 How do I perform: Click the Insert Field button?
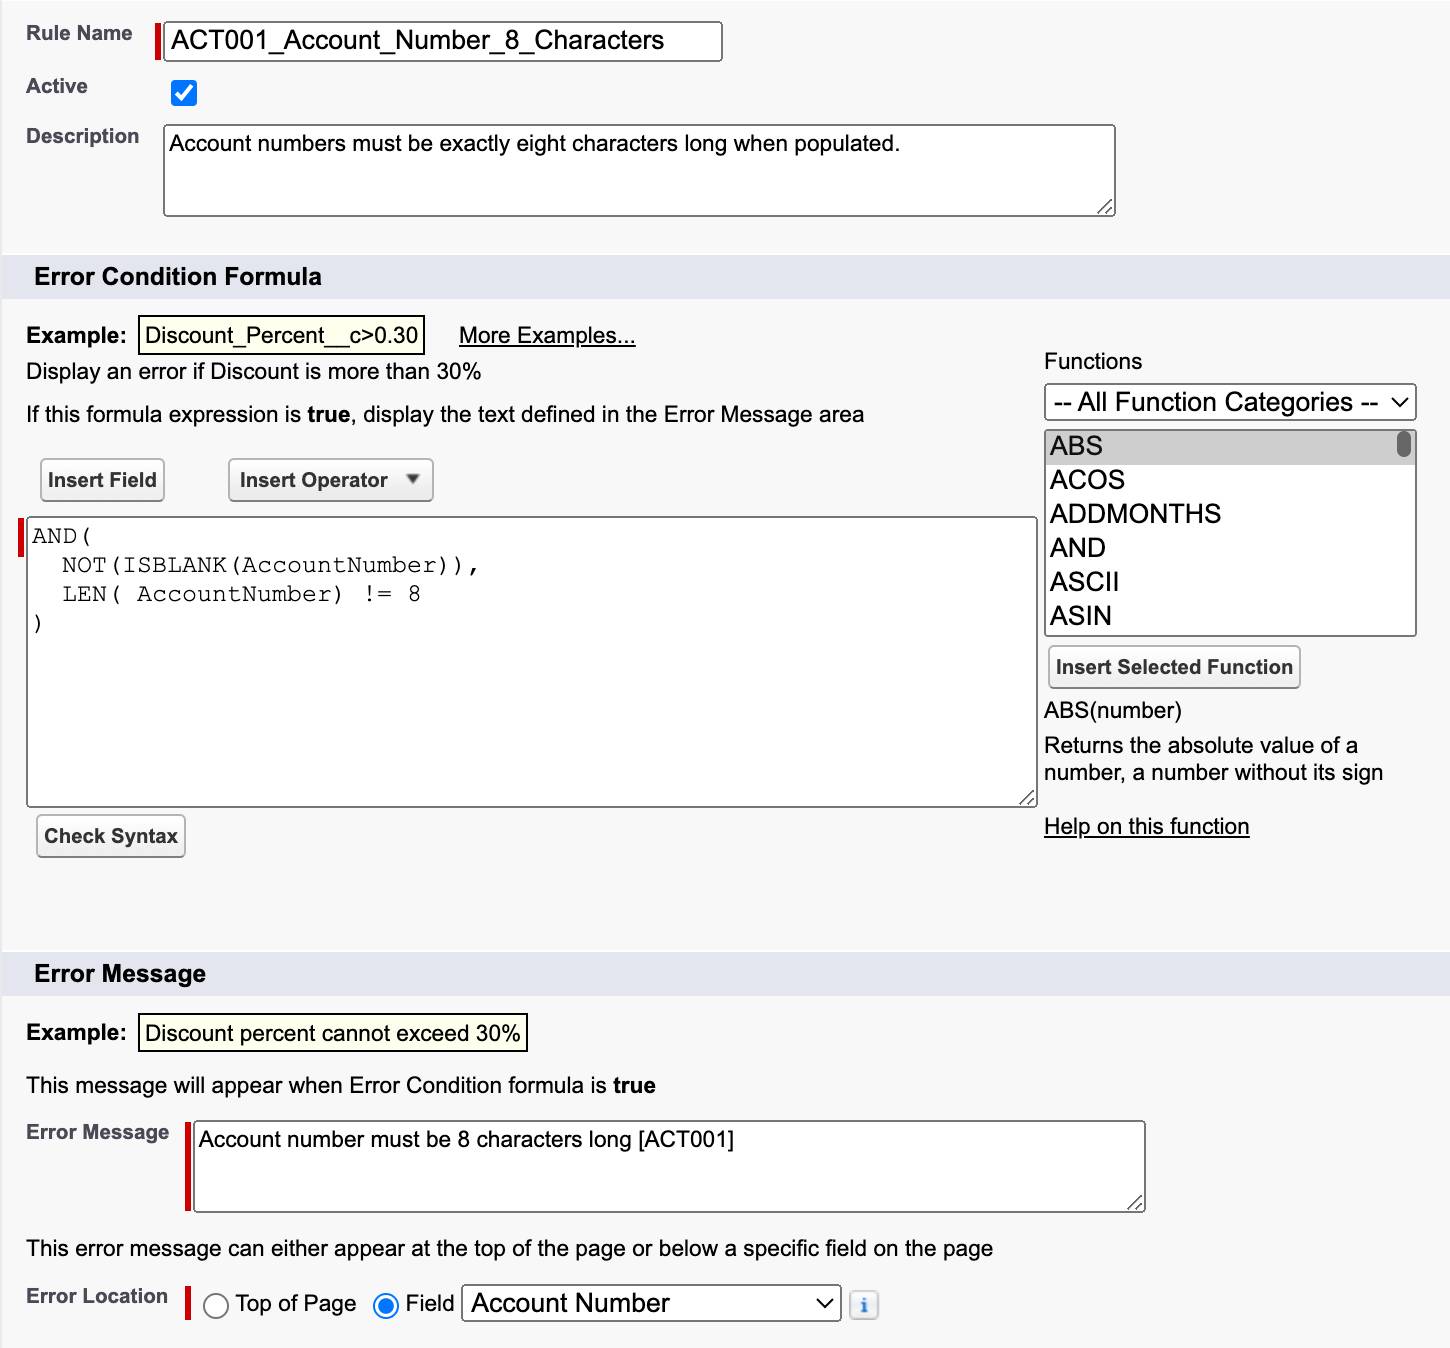pos(102,480)
